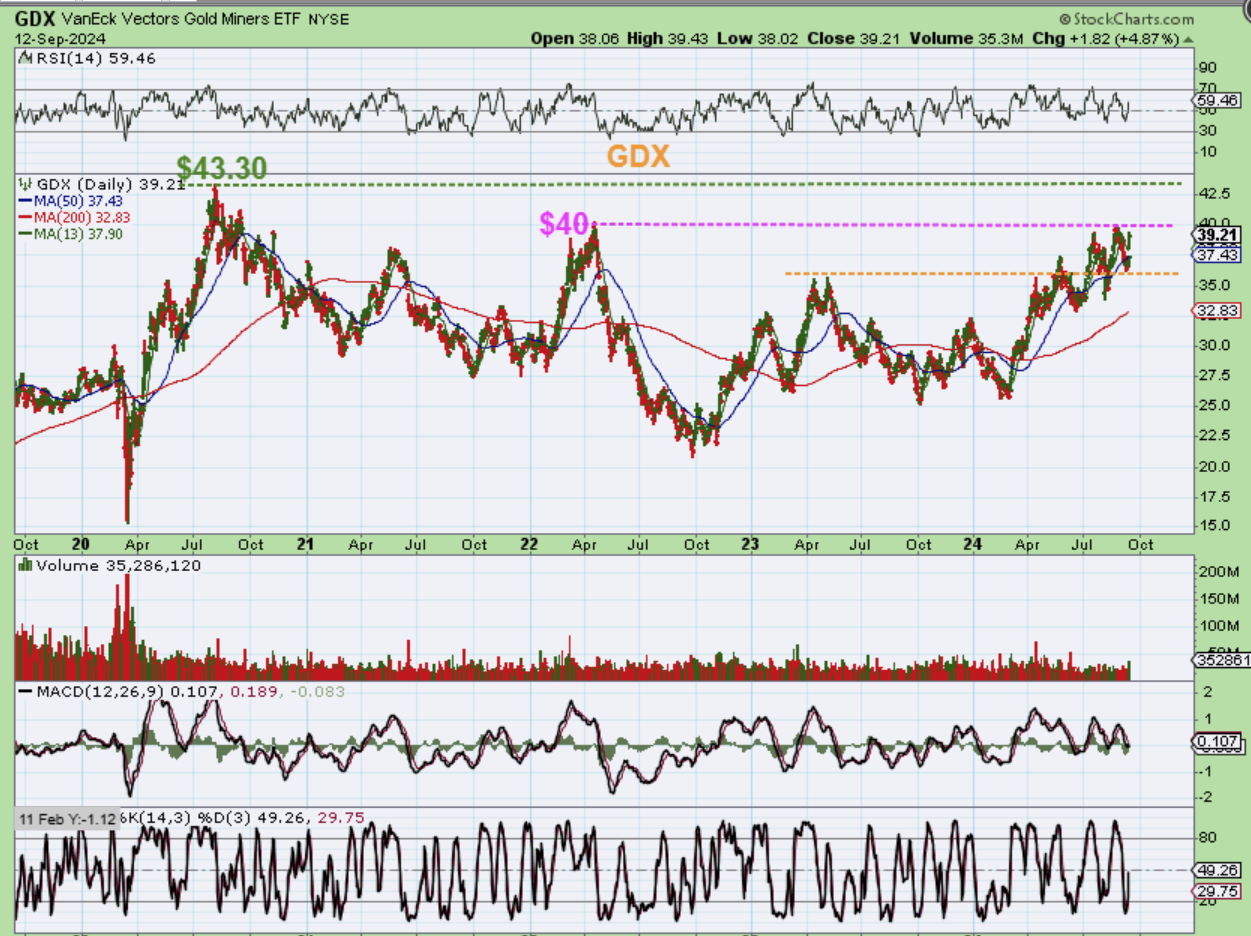The height and width of the screenshot is (936, 1251).
Task: Click the NYSE exchange label
Action: click(329, 20)
